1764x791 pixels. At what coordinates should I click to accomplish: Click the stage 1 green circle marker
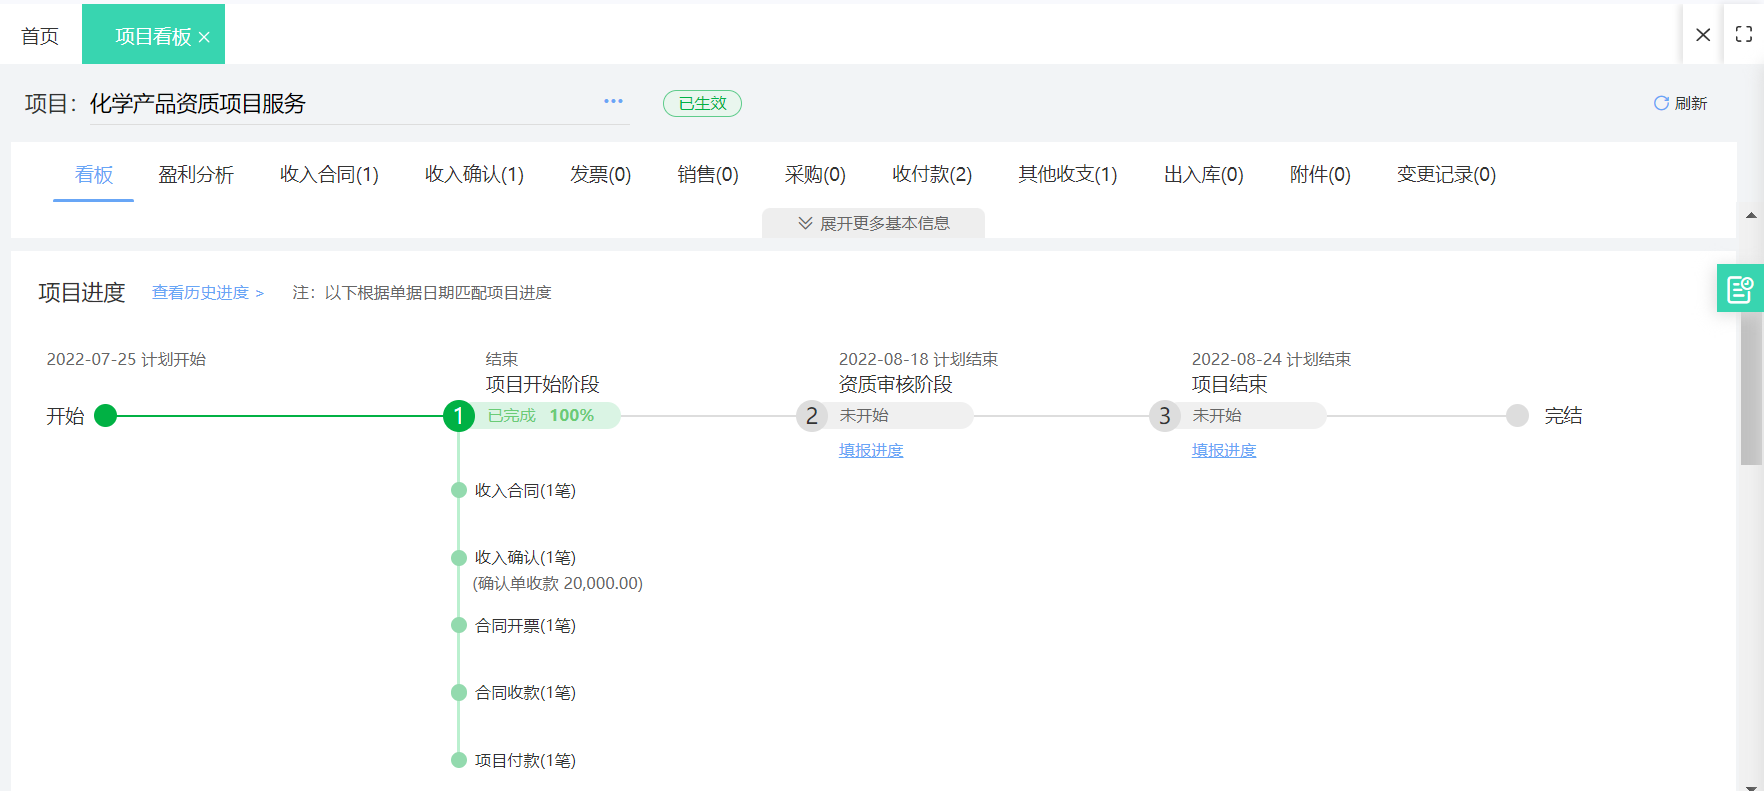tap(458, 416)
